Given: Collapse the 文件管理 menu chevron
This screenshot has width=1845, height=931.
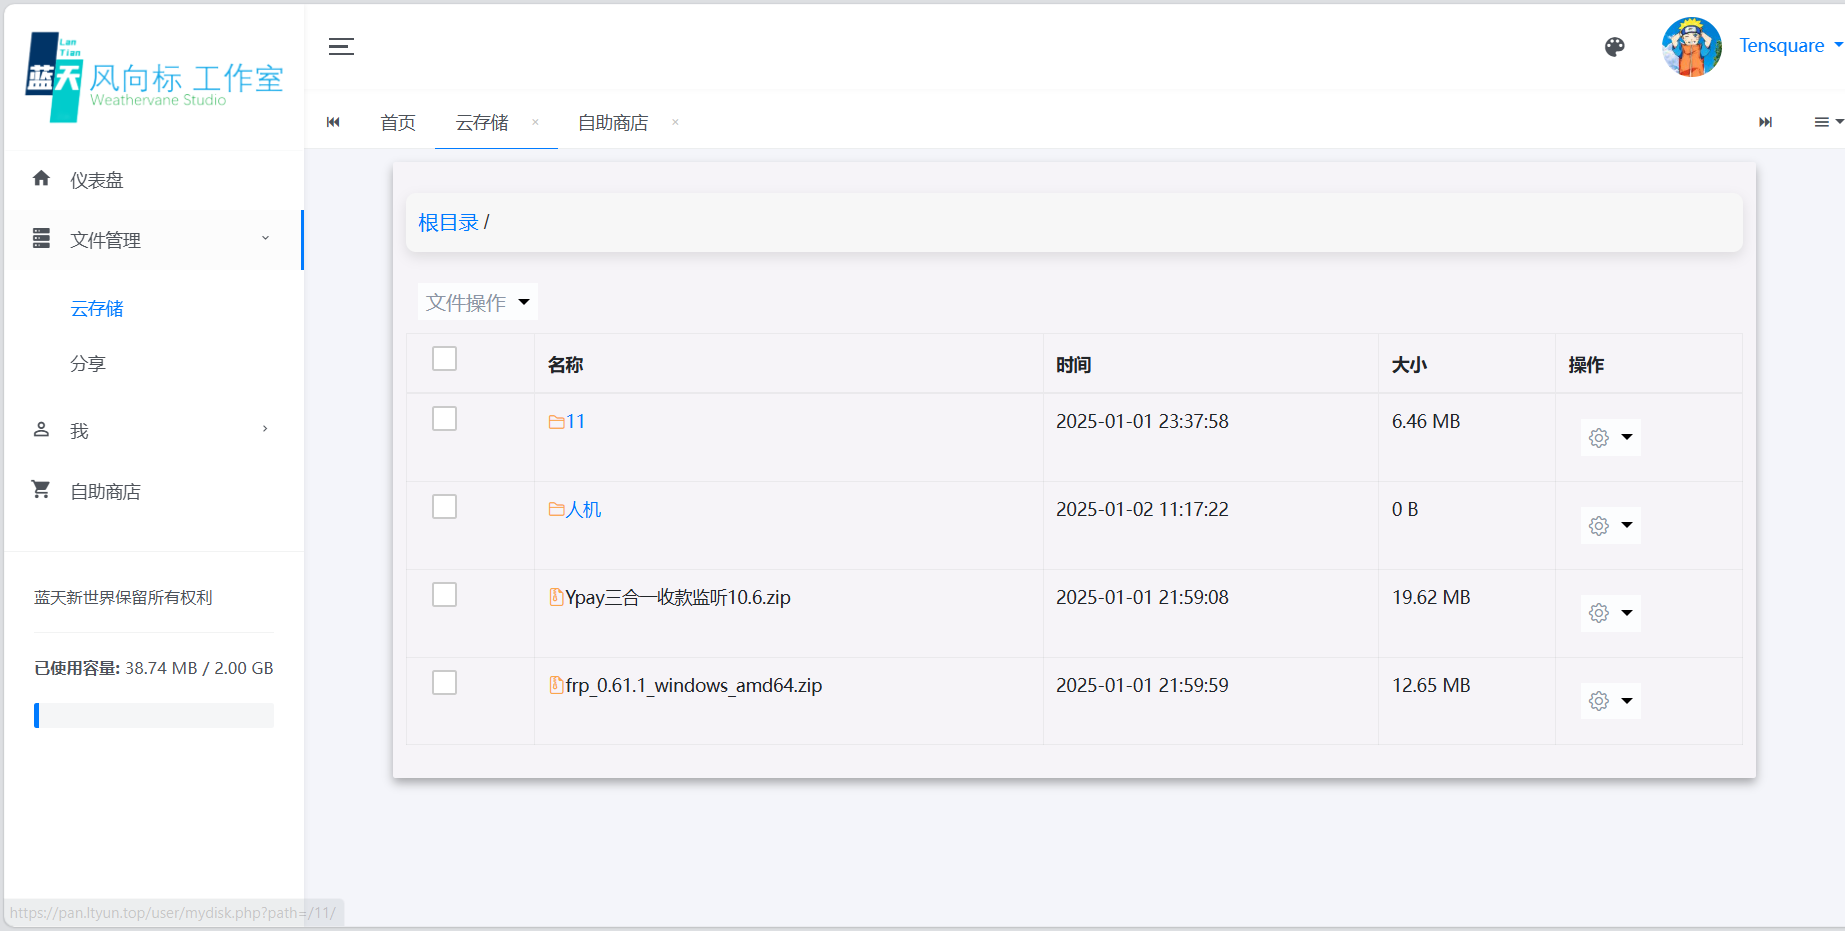Looking at the screenshot, I should point(265,238).
